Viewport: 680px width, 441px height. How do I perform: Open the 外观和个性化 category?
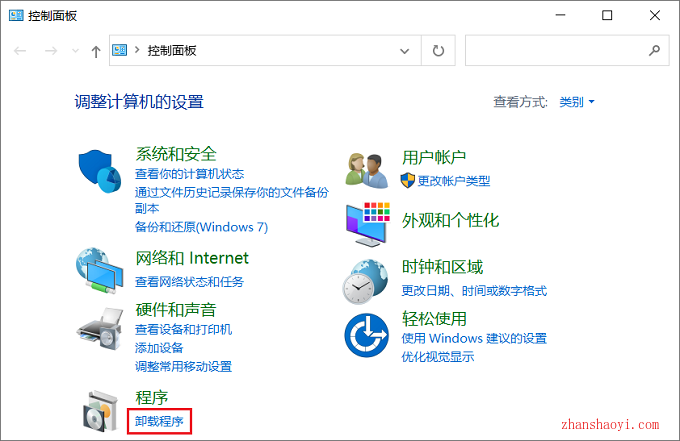[x=451, y=220]
